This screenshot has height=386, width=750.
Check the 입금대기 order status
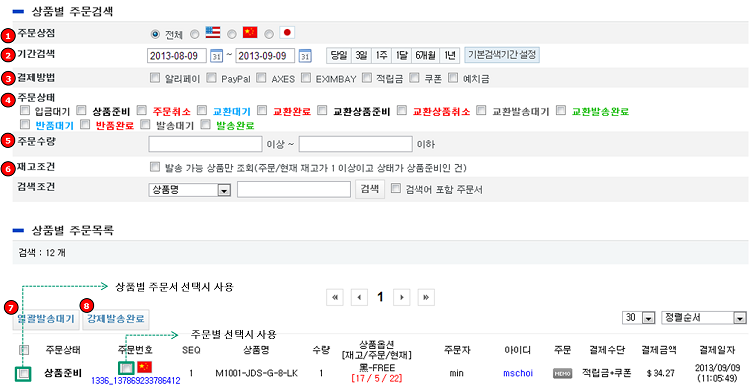click(x=25, y=111)
